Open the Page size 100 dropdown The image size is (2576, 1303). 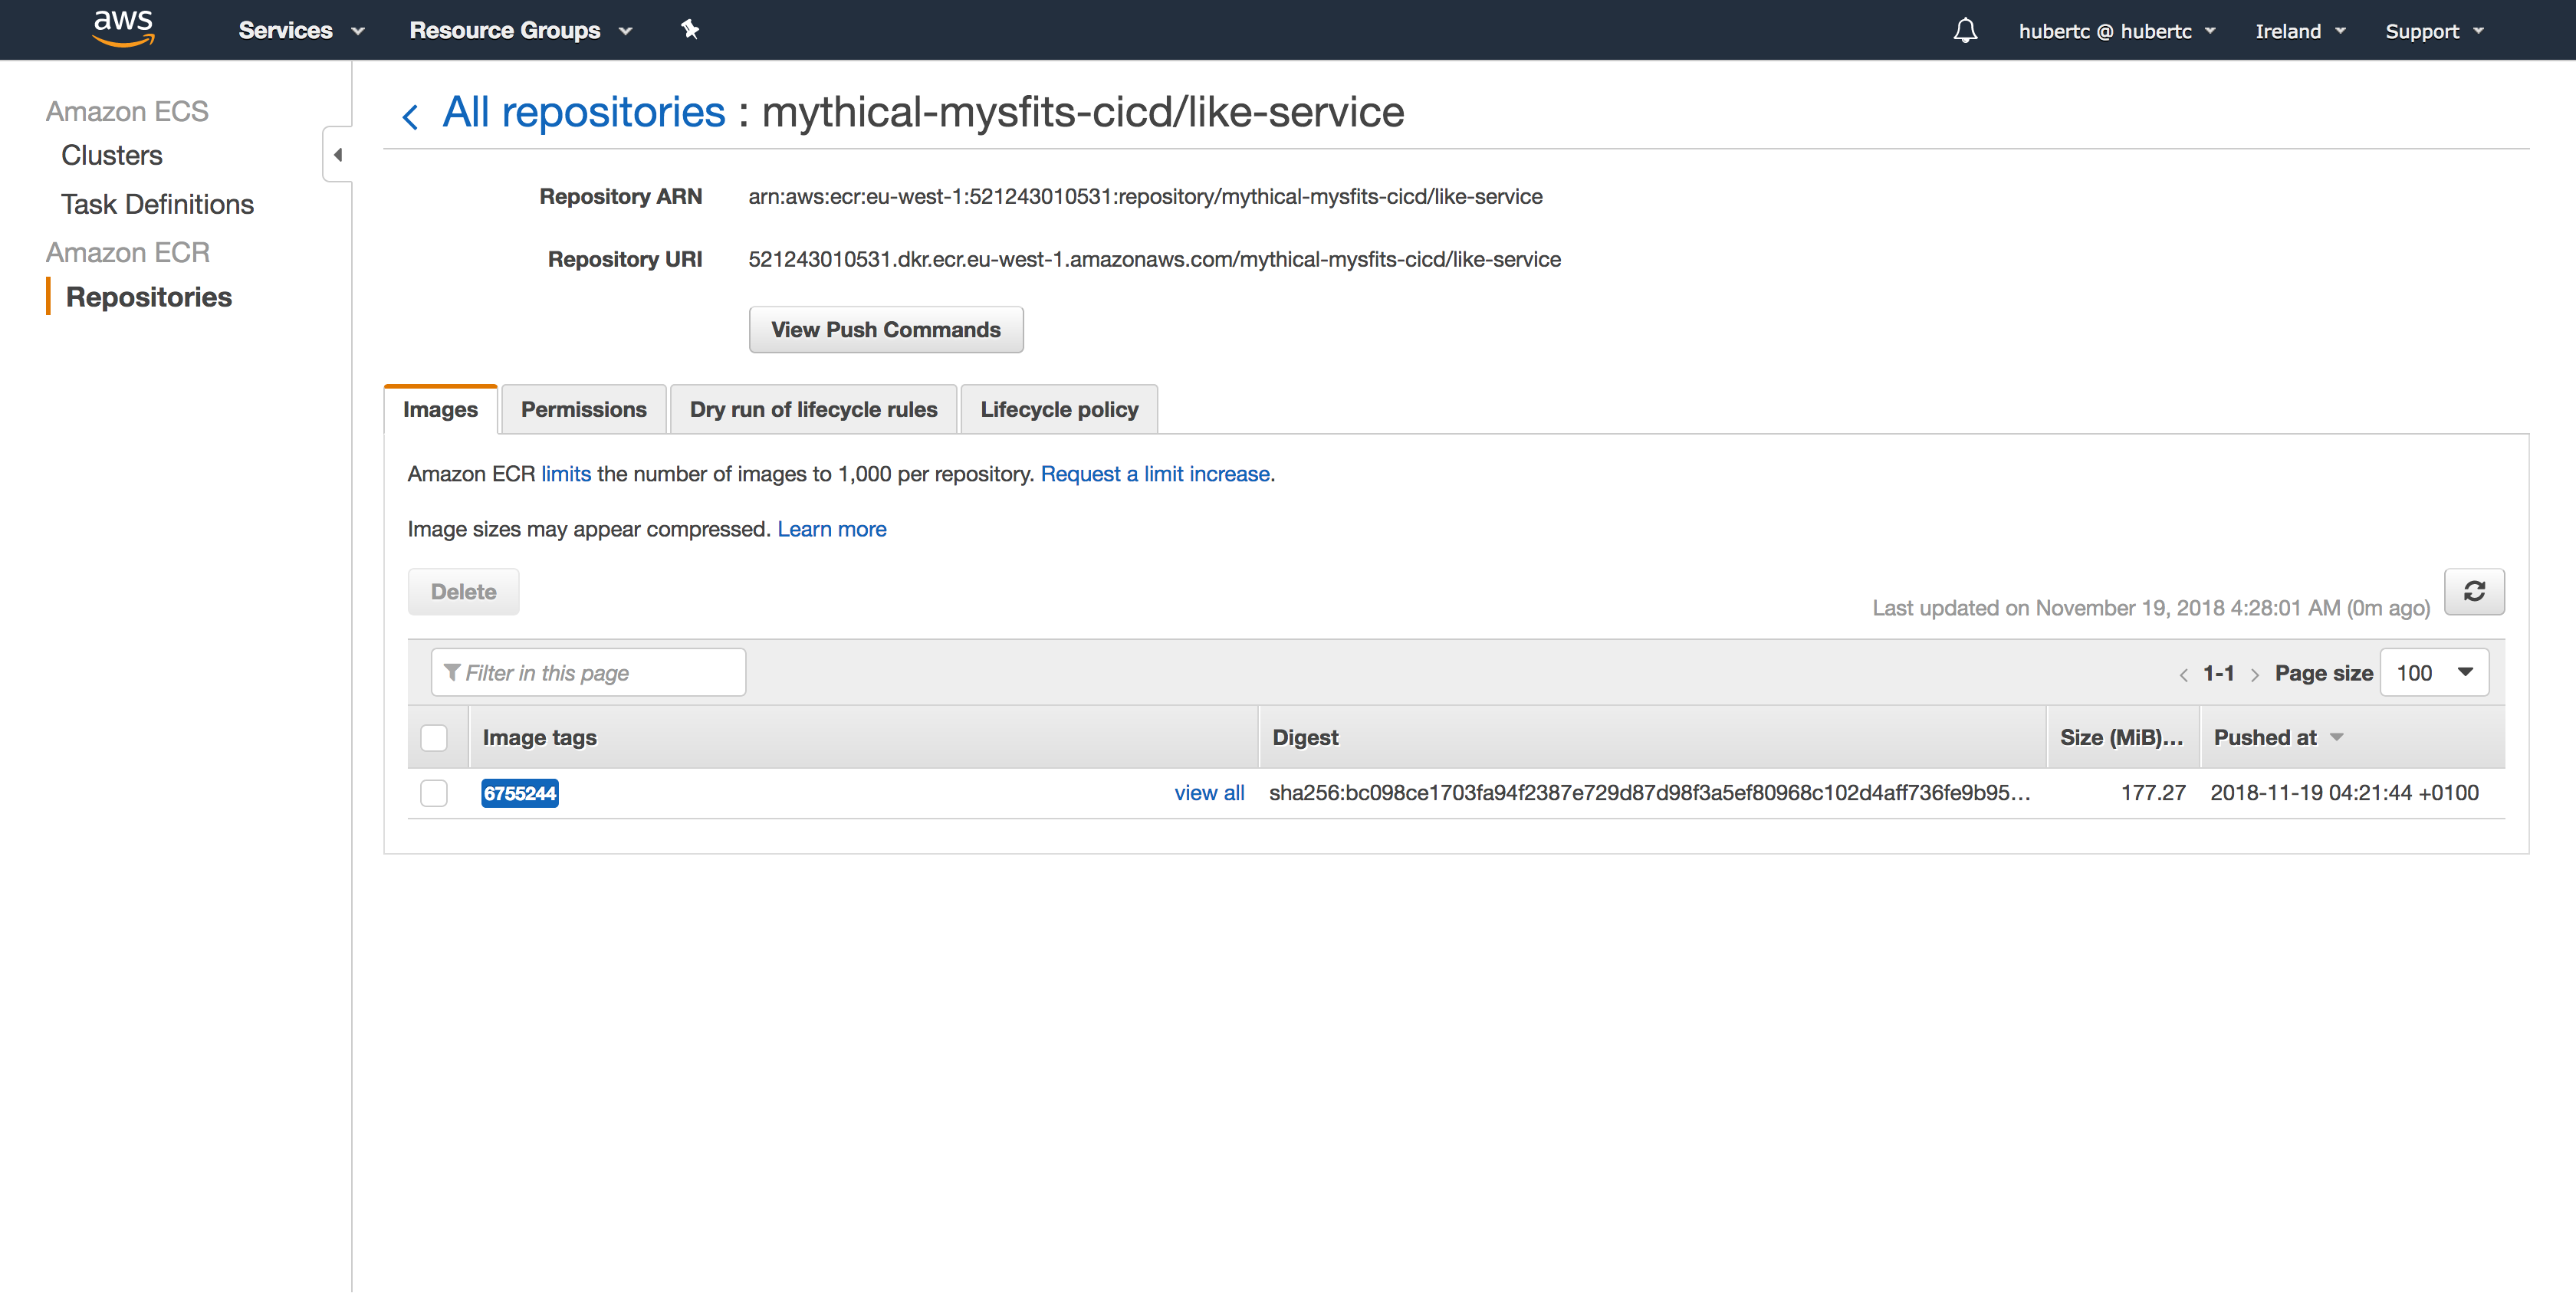pos(2434,673)
